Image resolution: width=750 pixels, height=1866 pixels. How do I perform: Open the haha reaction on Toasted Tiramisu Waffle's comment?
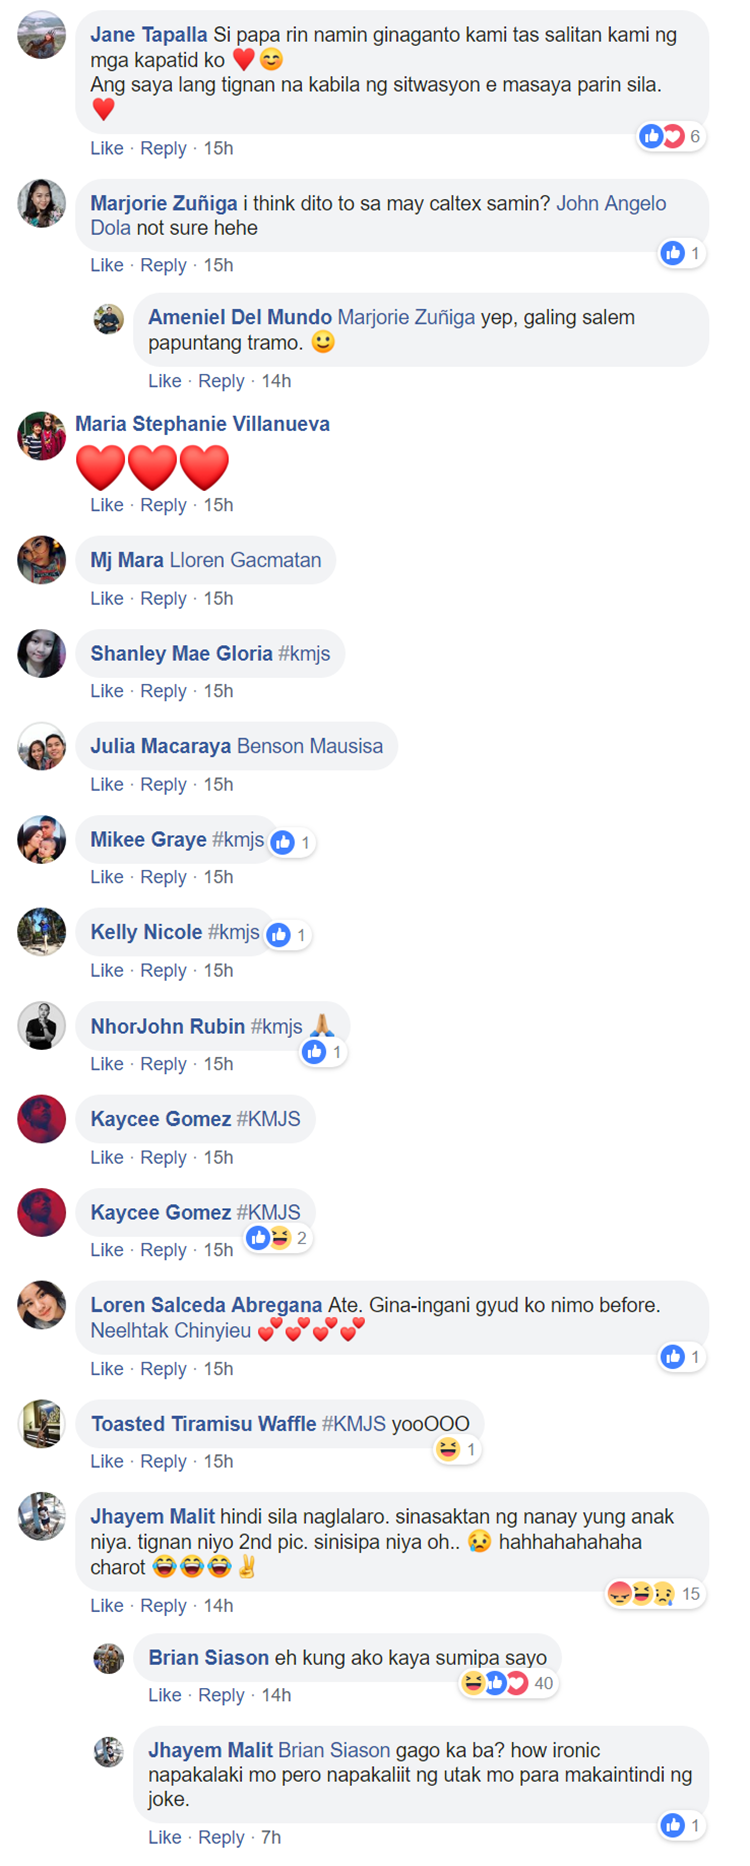(457, 1449)
